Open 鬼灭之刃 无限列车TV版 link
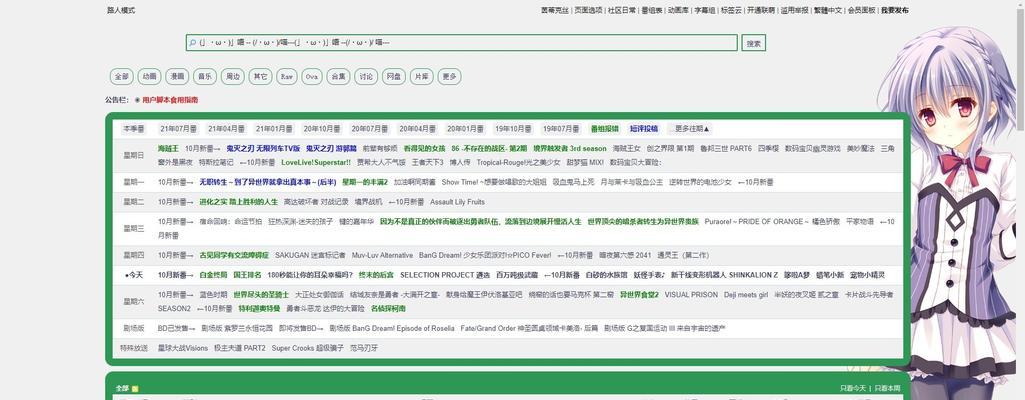The image size is (1025, 400). pyautogui.click(x=263, y=149)
